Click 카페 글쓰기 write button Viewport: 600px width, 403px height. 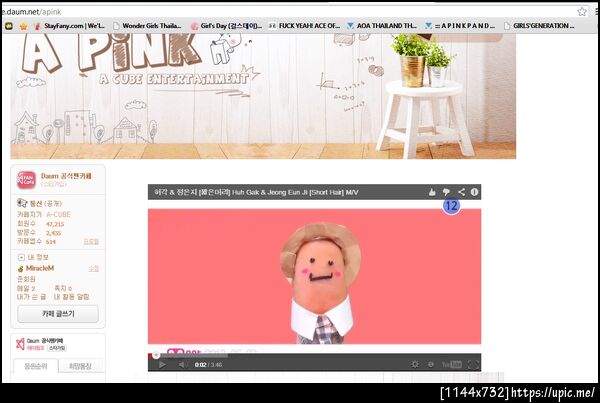(x=58, y=314)
